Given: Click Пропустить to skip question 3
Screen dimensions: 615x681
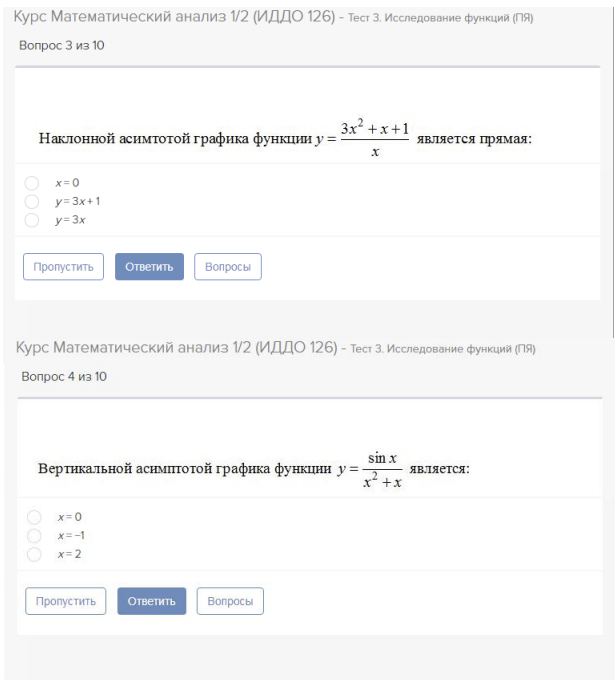Looking at the screenshot, I should (63, 267).
